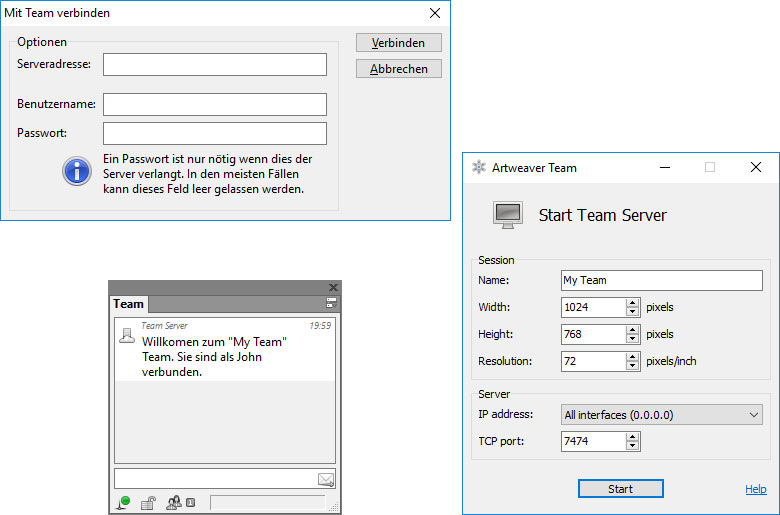780x515 pixels.
Task: Close the Mit Team verbinden dialog
Action: (x=435, y=13)
